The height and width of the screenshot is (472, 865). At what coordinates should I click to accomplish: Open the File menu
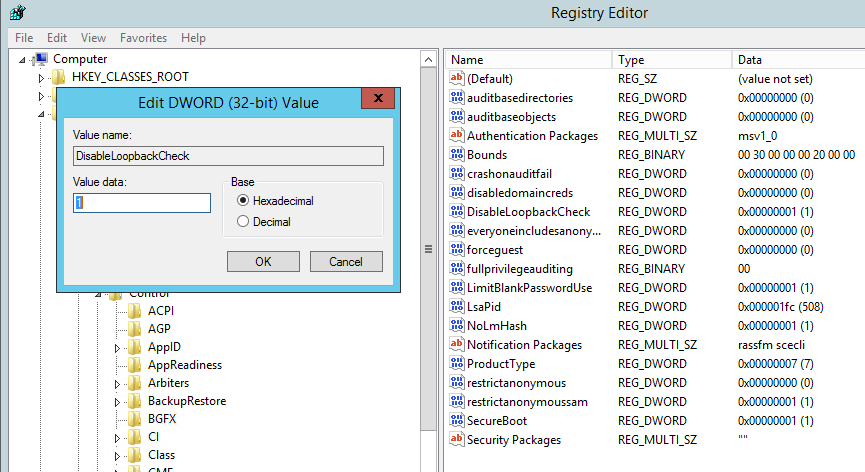click(x=24, y=37)
